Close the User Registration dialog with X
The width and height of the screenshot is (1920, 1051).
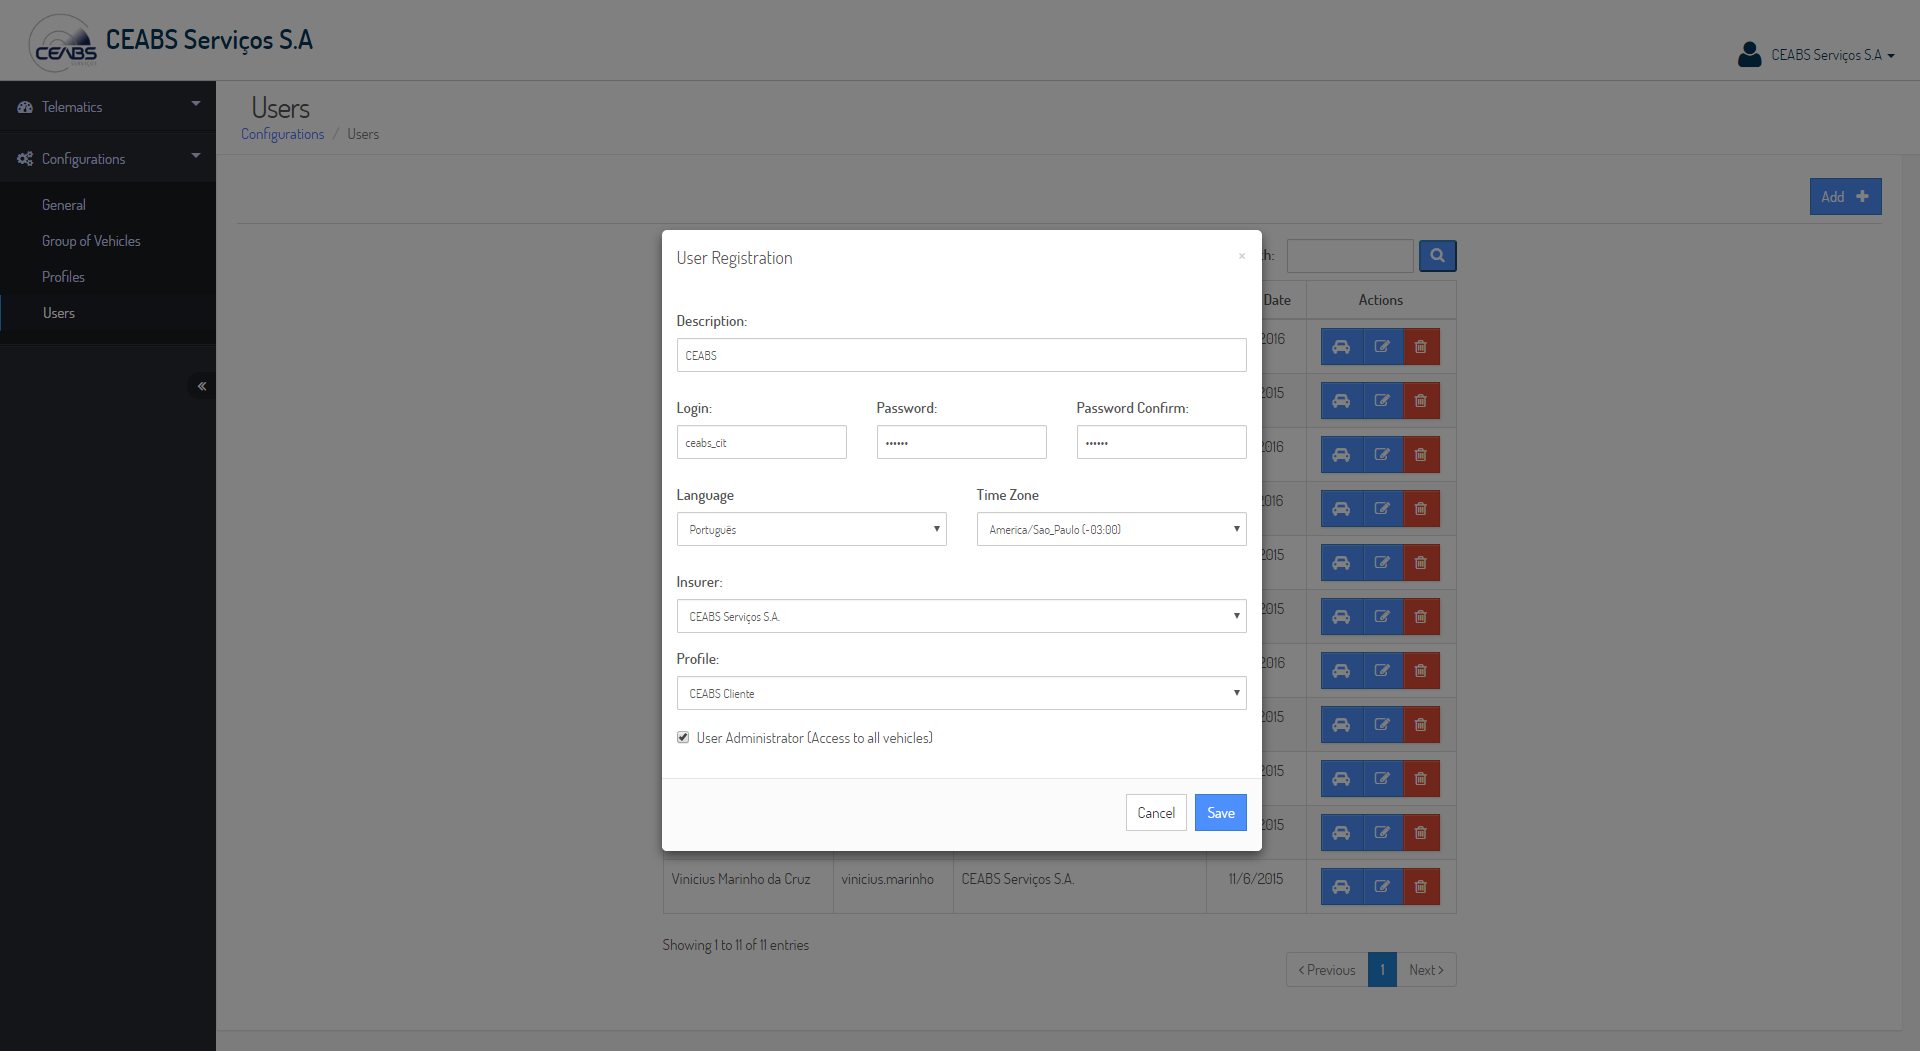[1241, 256]
